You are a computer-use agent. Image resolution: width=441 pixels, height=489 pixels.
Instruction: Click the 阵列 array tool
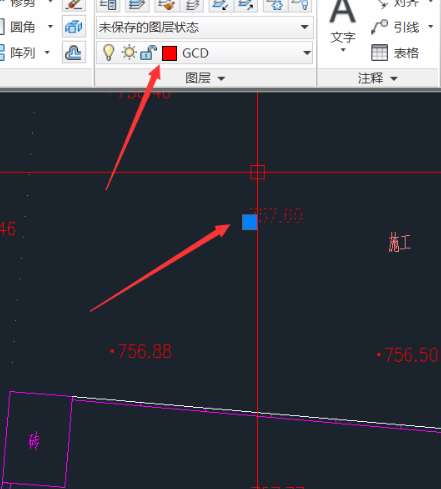coord(22,53)
